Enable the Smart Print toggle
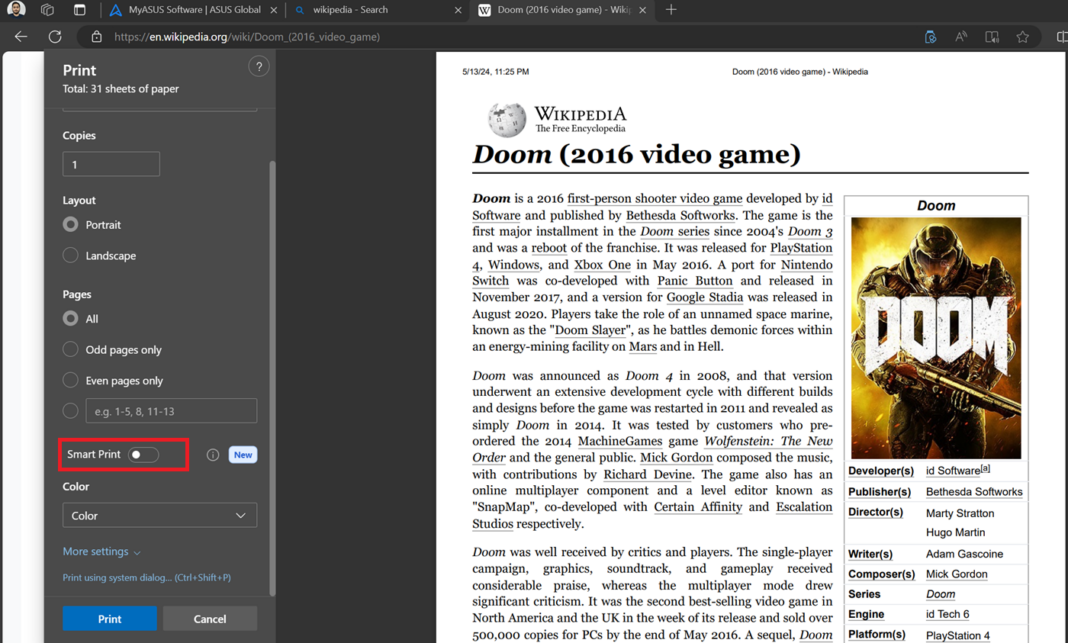 [143, 455]
